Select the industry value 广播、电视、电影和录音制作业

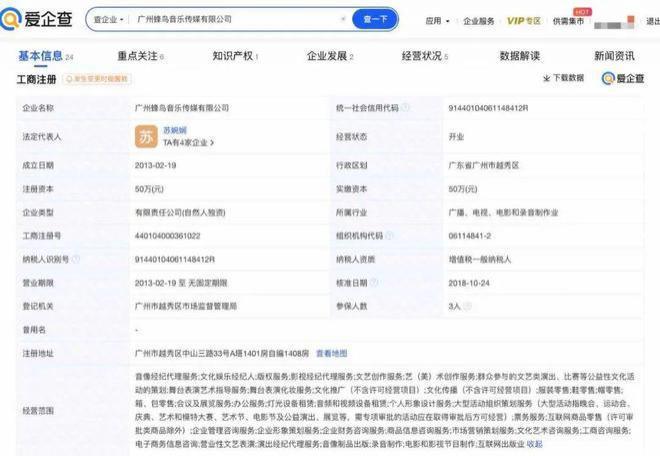click(x=503, y=213)
